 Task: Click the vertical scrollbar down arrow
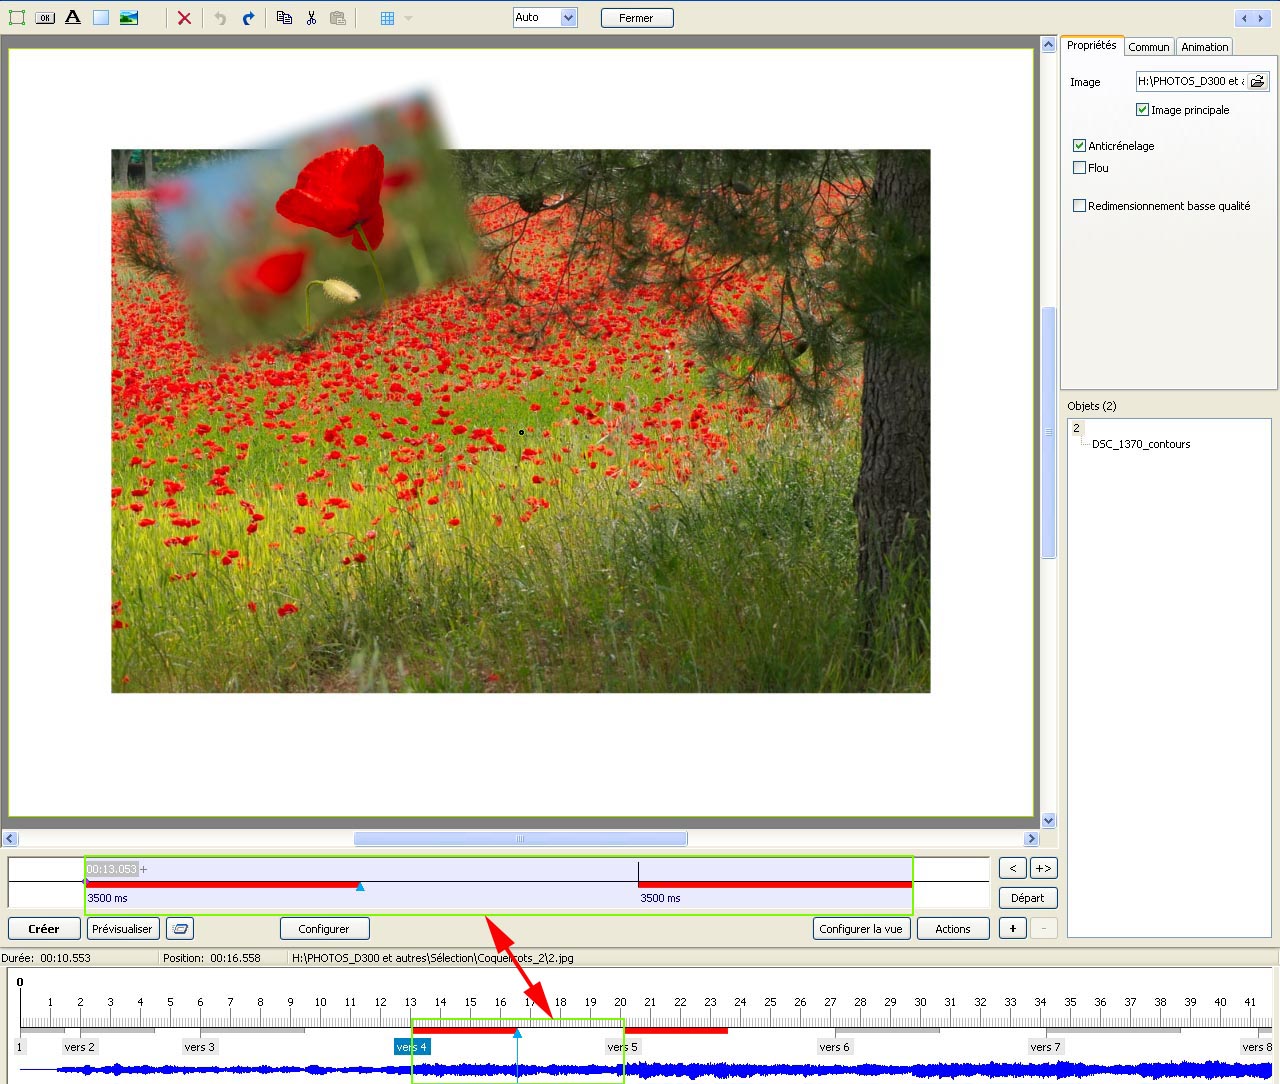coord(1049,821)
